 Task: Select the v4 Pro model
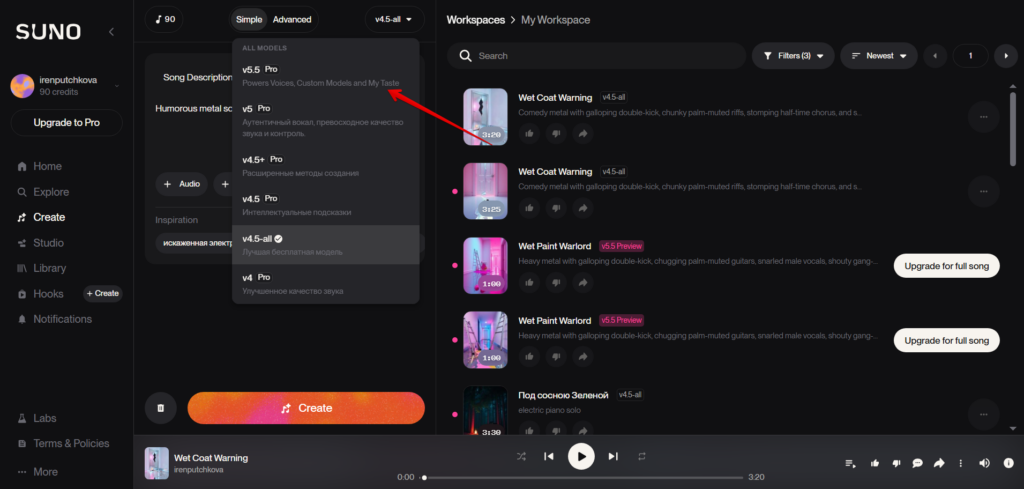tap(325, 284)
